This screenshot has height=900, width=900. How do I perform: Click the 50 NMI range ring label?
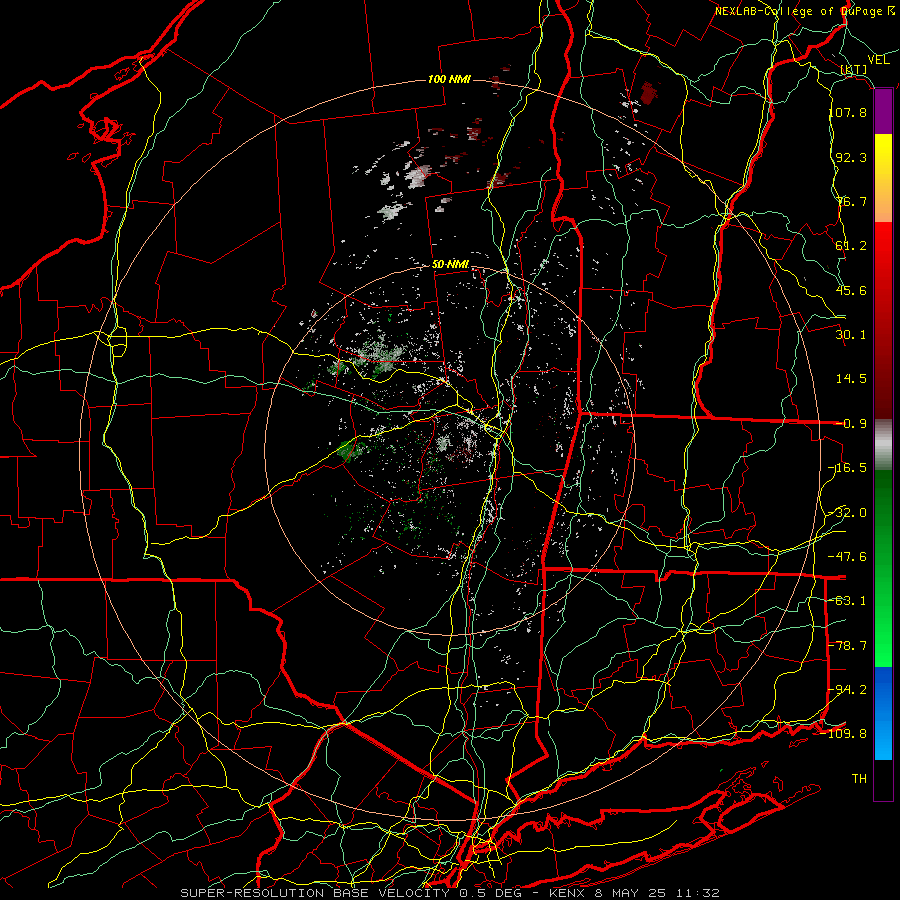point(451,265)
